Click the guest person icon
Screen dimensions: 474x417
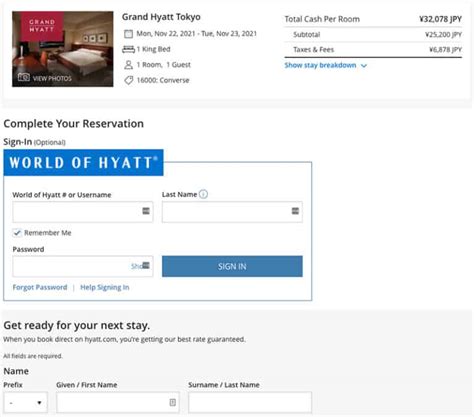pyautogui.click(x=128, y=65)
